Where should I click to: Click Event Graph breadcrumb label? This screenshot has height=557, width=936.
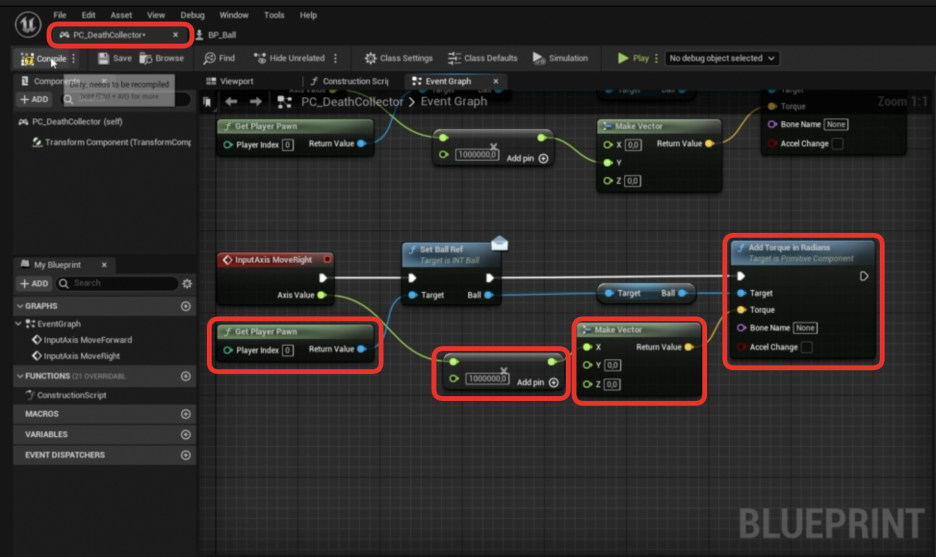tap(454, 101)
